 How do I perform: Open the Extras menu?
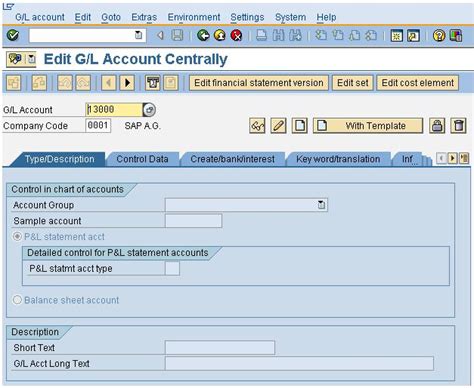144,17
